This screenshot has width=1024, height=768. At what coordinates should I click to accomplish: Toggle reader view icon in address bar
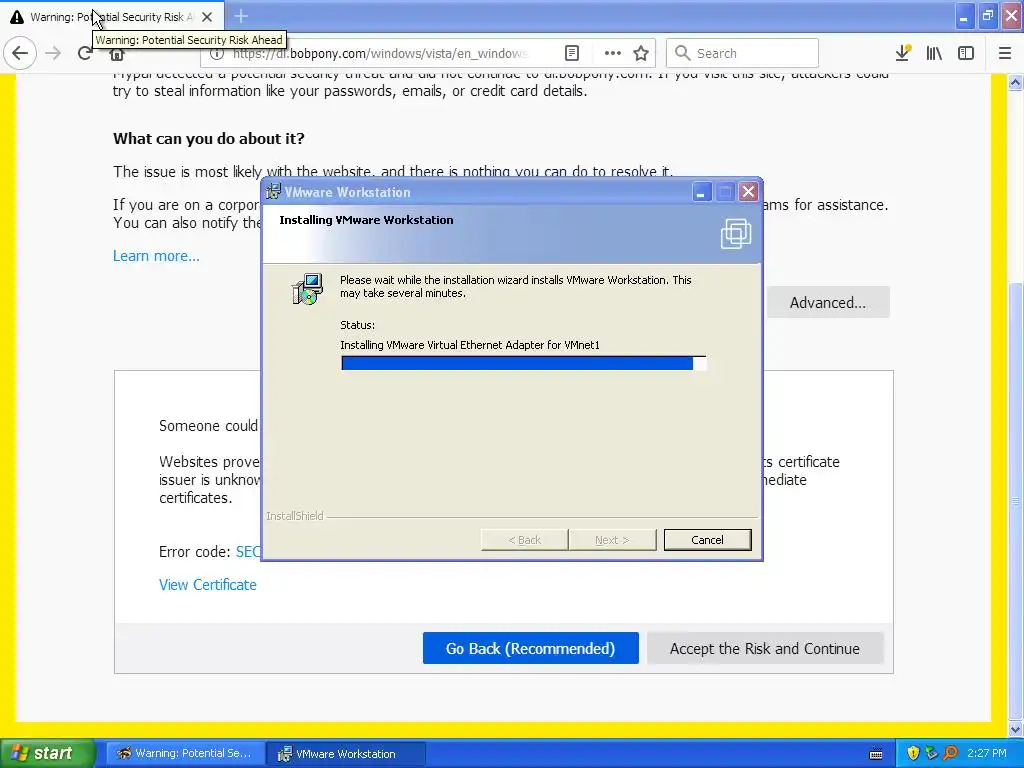pyautogui.click(x=571, y=53)
